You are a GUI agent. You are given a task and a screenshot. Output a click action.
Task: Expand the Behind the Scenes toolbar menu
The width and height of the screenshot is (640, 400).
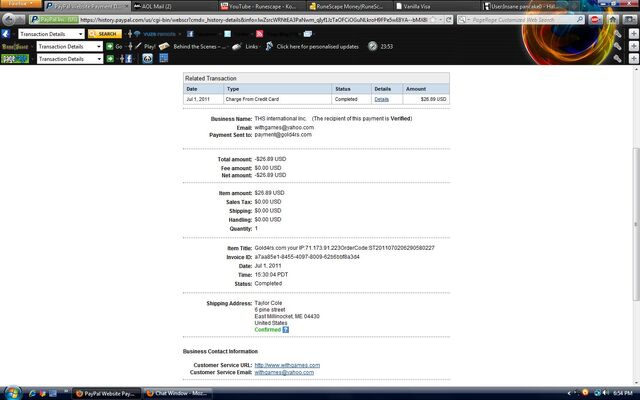tap(200, 47)
